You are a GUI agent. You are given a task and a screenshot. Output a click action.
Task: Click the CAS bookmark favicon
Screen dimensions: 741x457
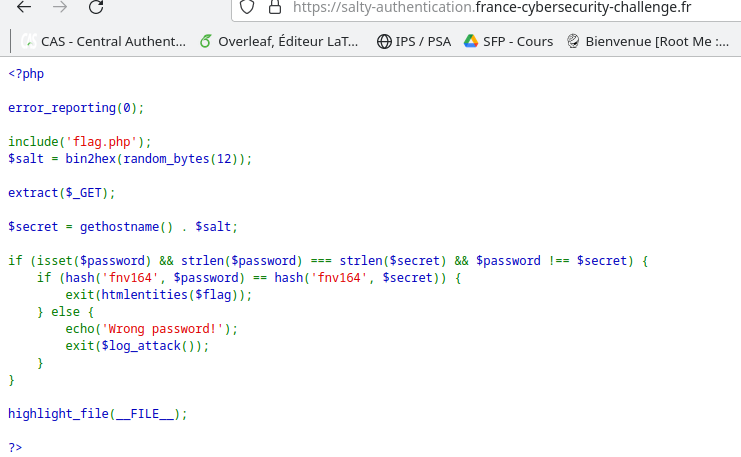[x=28, y=42]
